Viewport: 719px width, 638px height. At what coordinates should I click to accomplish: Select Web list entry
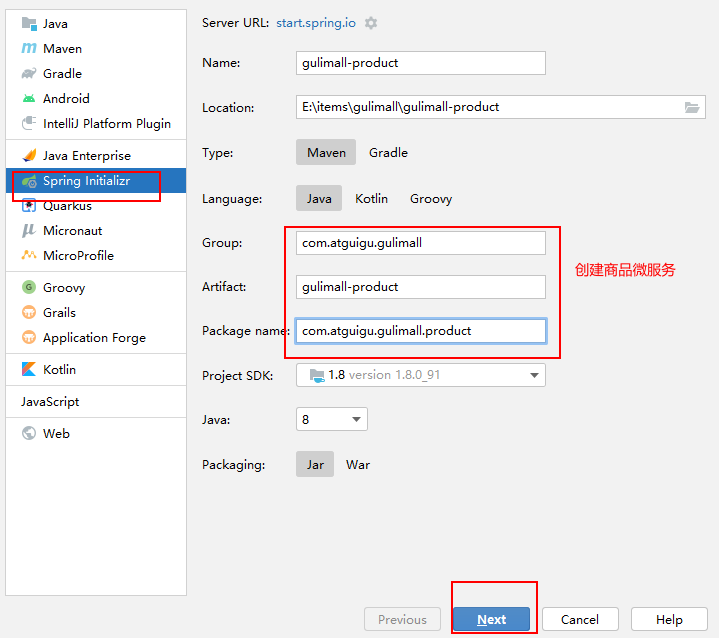click(x=96, y=433)
